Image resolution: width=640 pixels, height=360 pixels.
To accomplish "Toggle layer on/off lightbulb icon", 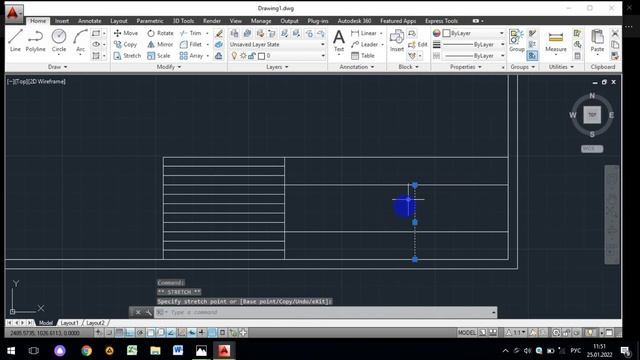I will pos(234,56).
